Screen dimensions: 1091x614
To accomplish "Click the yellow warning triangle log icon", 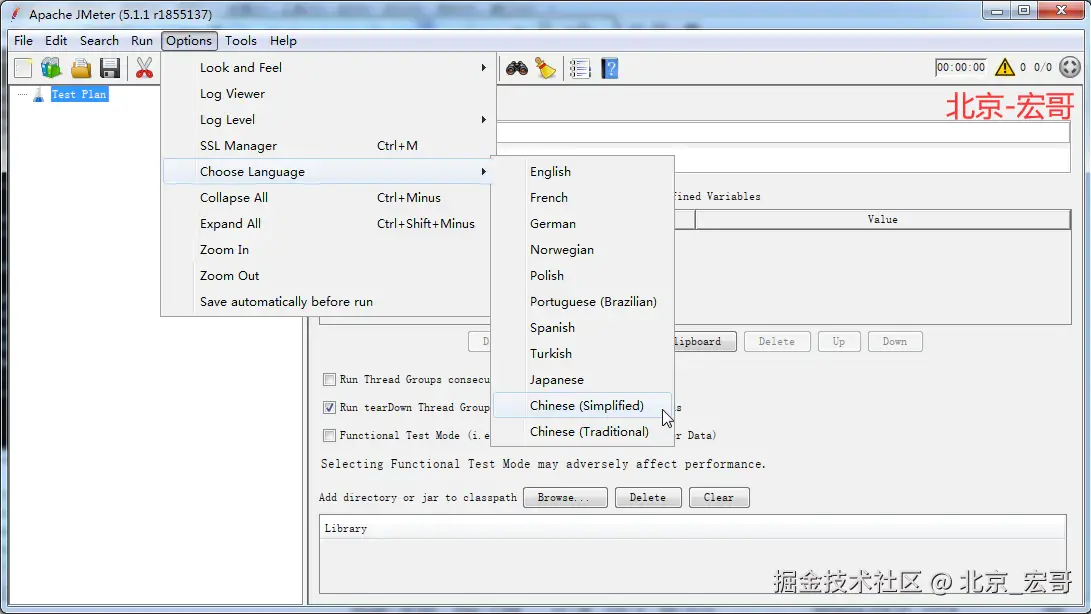I will pyautogui.click(x=1005, y=68).
